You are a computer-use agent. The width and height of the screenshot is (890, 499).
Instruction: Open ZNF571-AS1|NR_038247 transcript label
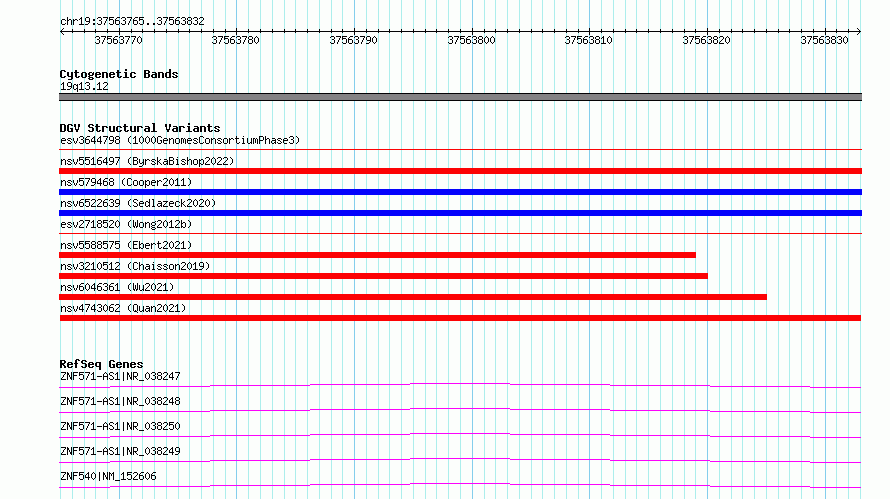(120, 376)
